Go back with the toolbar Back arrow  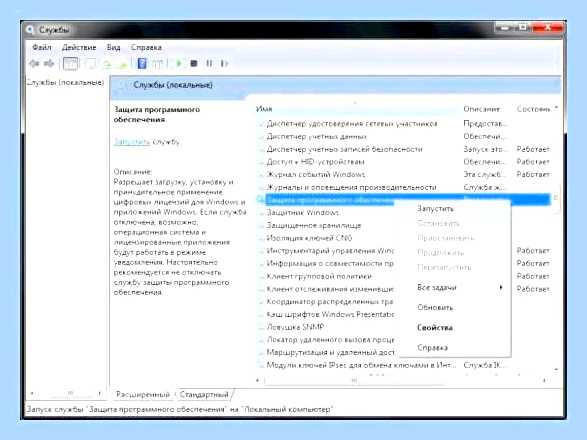(34, 64)
